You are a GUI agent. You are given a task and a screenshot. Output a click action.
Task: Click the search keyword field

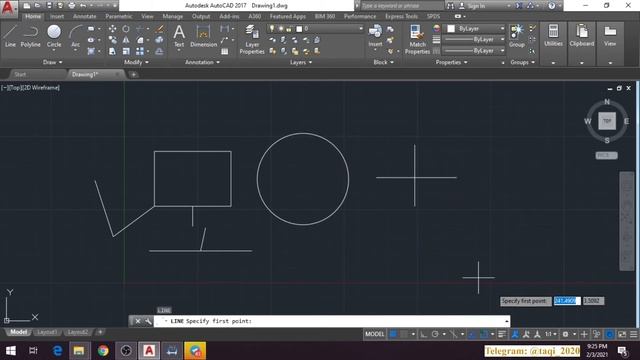(x=401, y=6)
